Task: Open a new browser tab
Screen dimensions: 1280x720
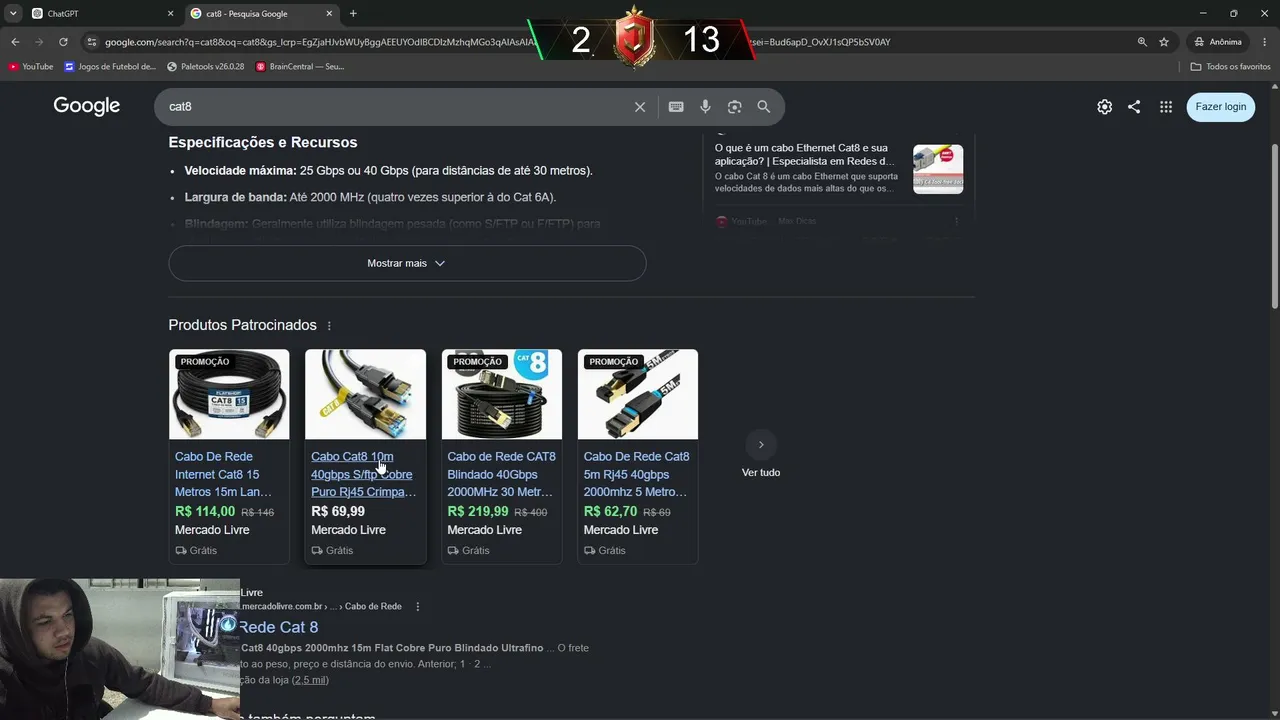Action: coord(353,13)
